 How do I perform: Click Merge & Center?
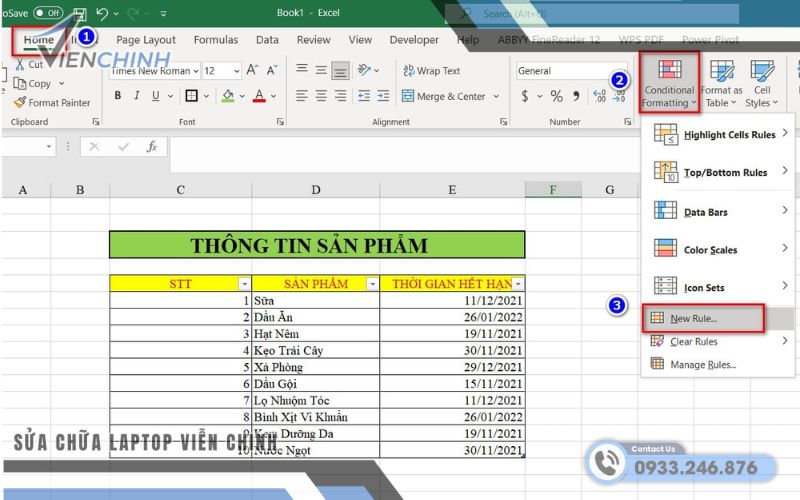pyautogui.click(x=443, y=96)
